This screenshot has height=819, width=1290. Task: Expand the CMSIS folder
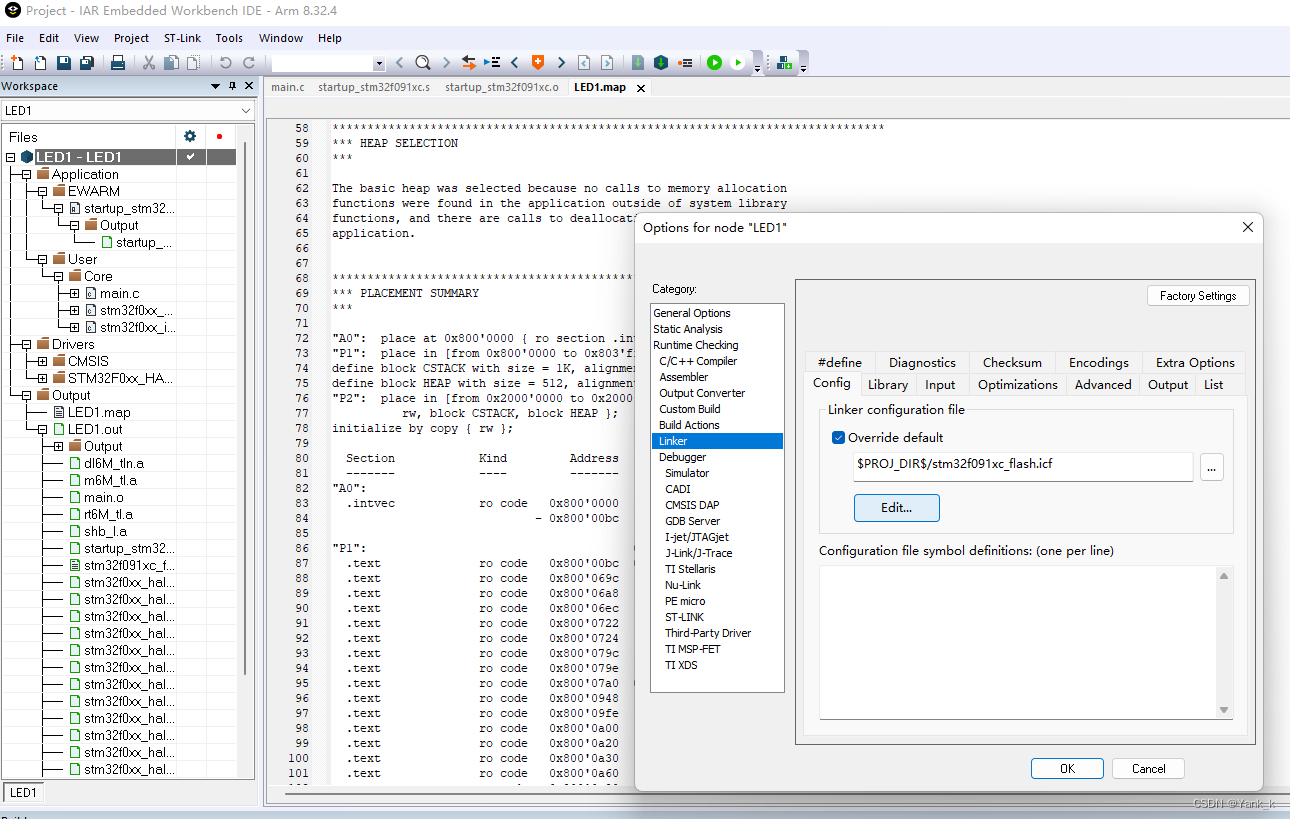tap(43, 361)
